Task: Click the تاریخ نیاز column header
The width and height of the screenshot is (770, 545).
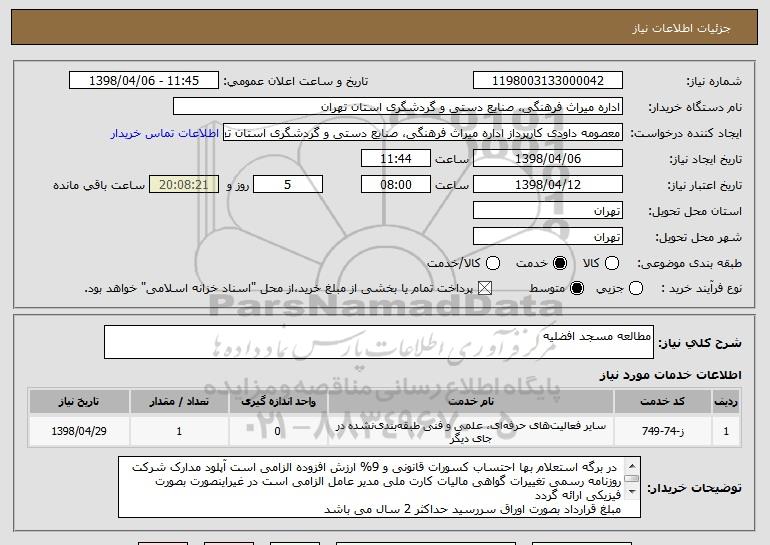Action: point(79,402)
